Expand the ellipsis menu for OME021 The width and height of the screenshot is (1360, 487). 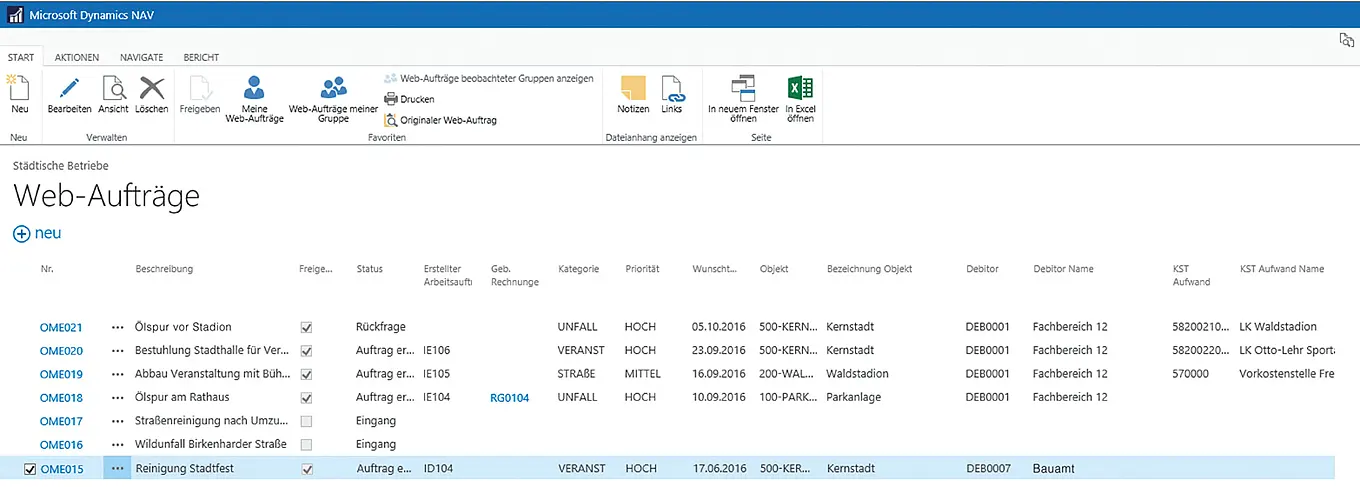click(118, 327)
